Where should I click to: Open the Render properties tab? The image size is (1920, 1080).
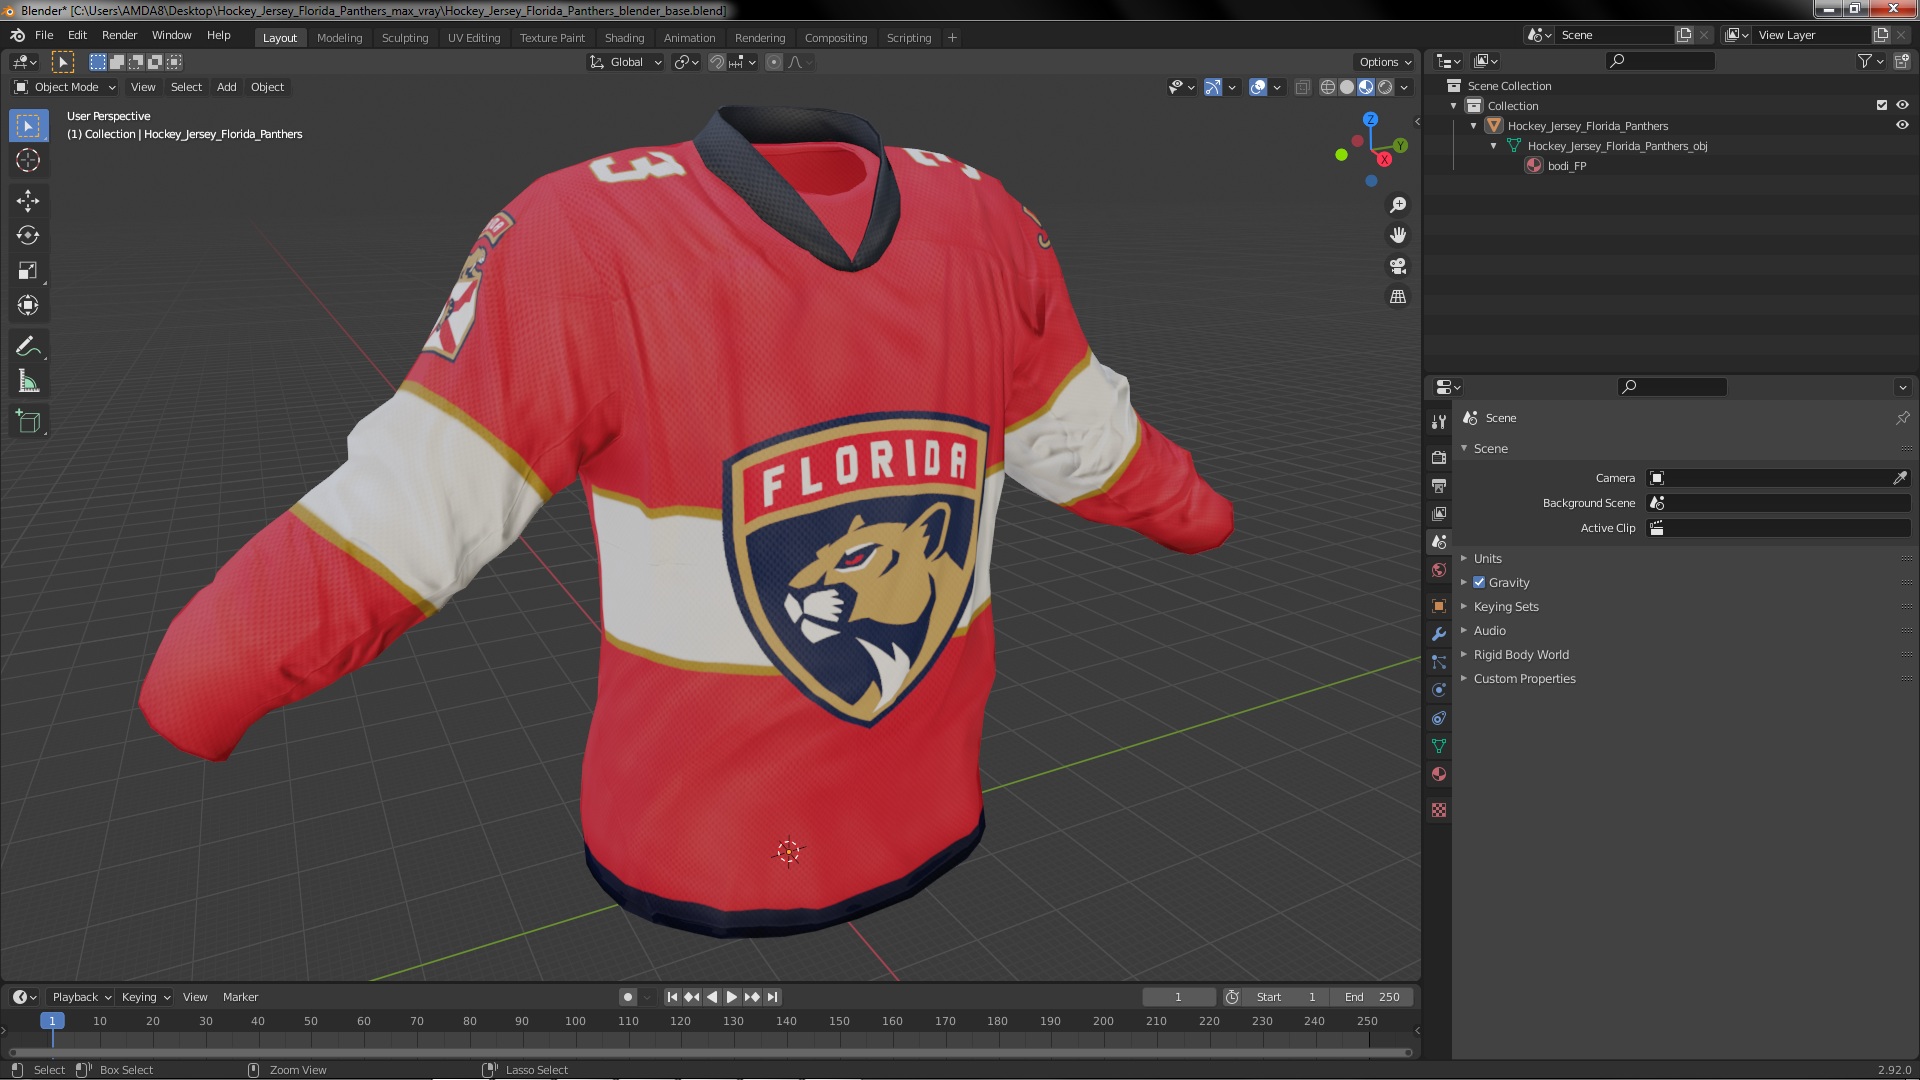1439,457
